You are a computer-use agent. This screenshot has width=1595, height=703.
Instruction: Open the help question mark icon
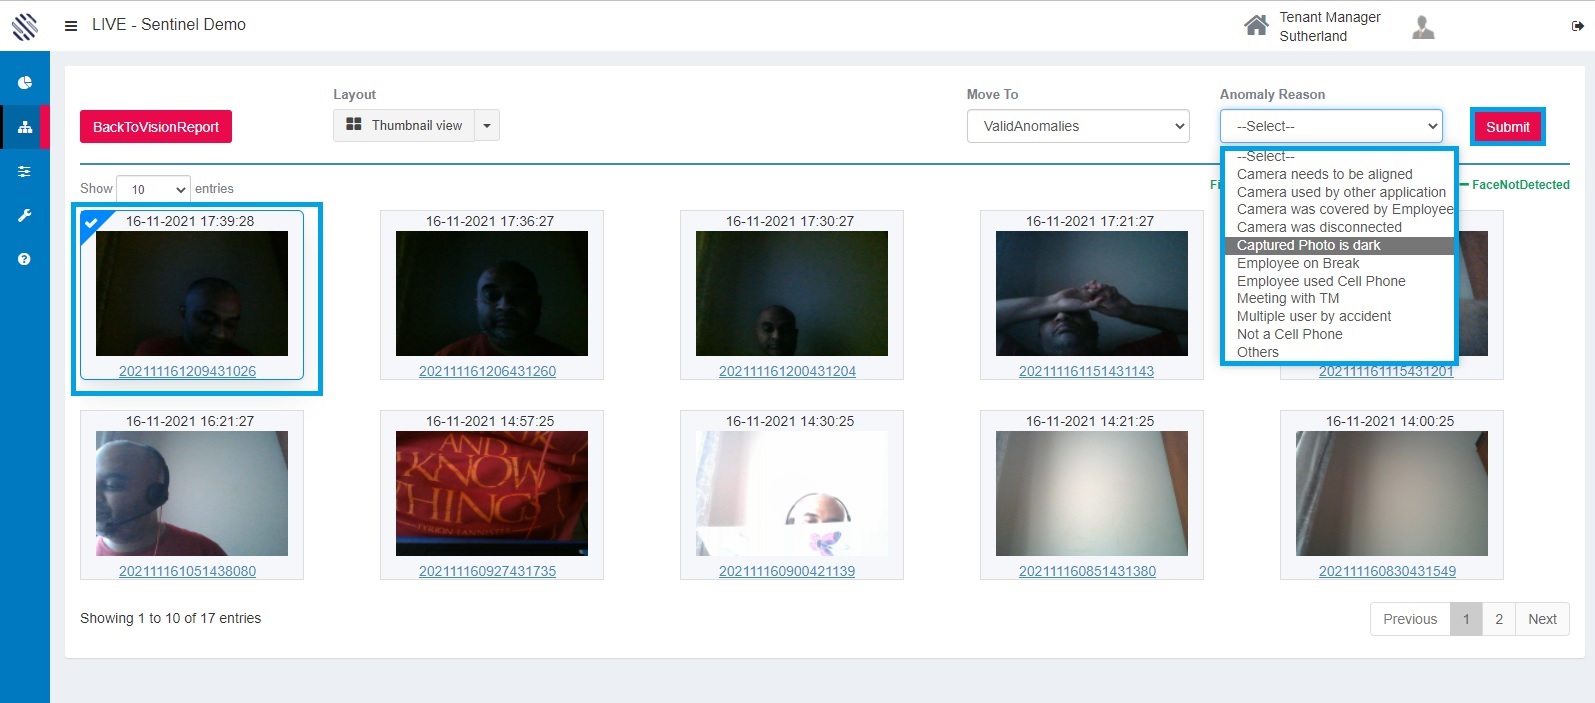click(x=25, y=259)
